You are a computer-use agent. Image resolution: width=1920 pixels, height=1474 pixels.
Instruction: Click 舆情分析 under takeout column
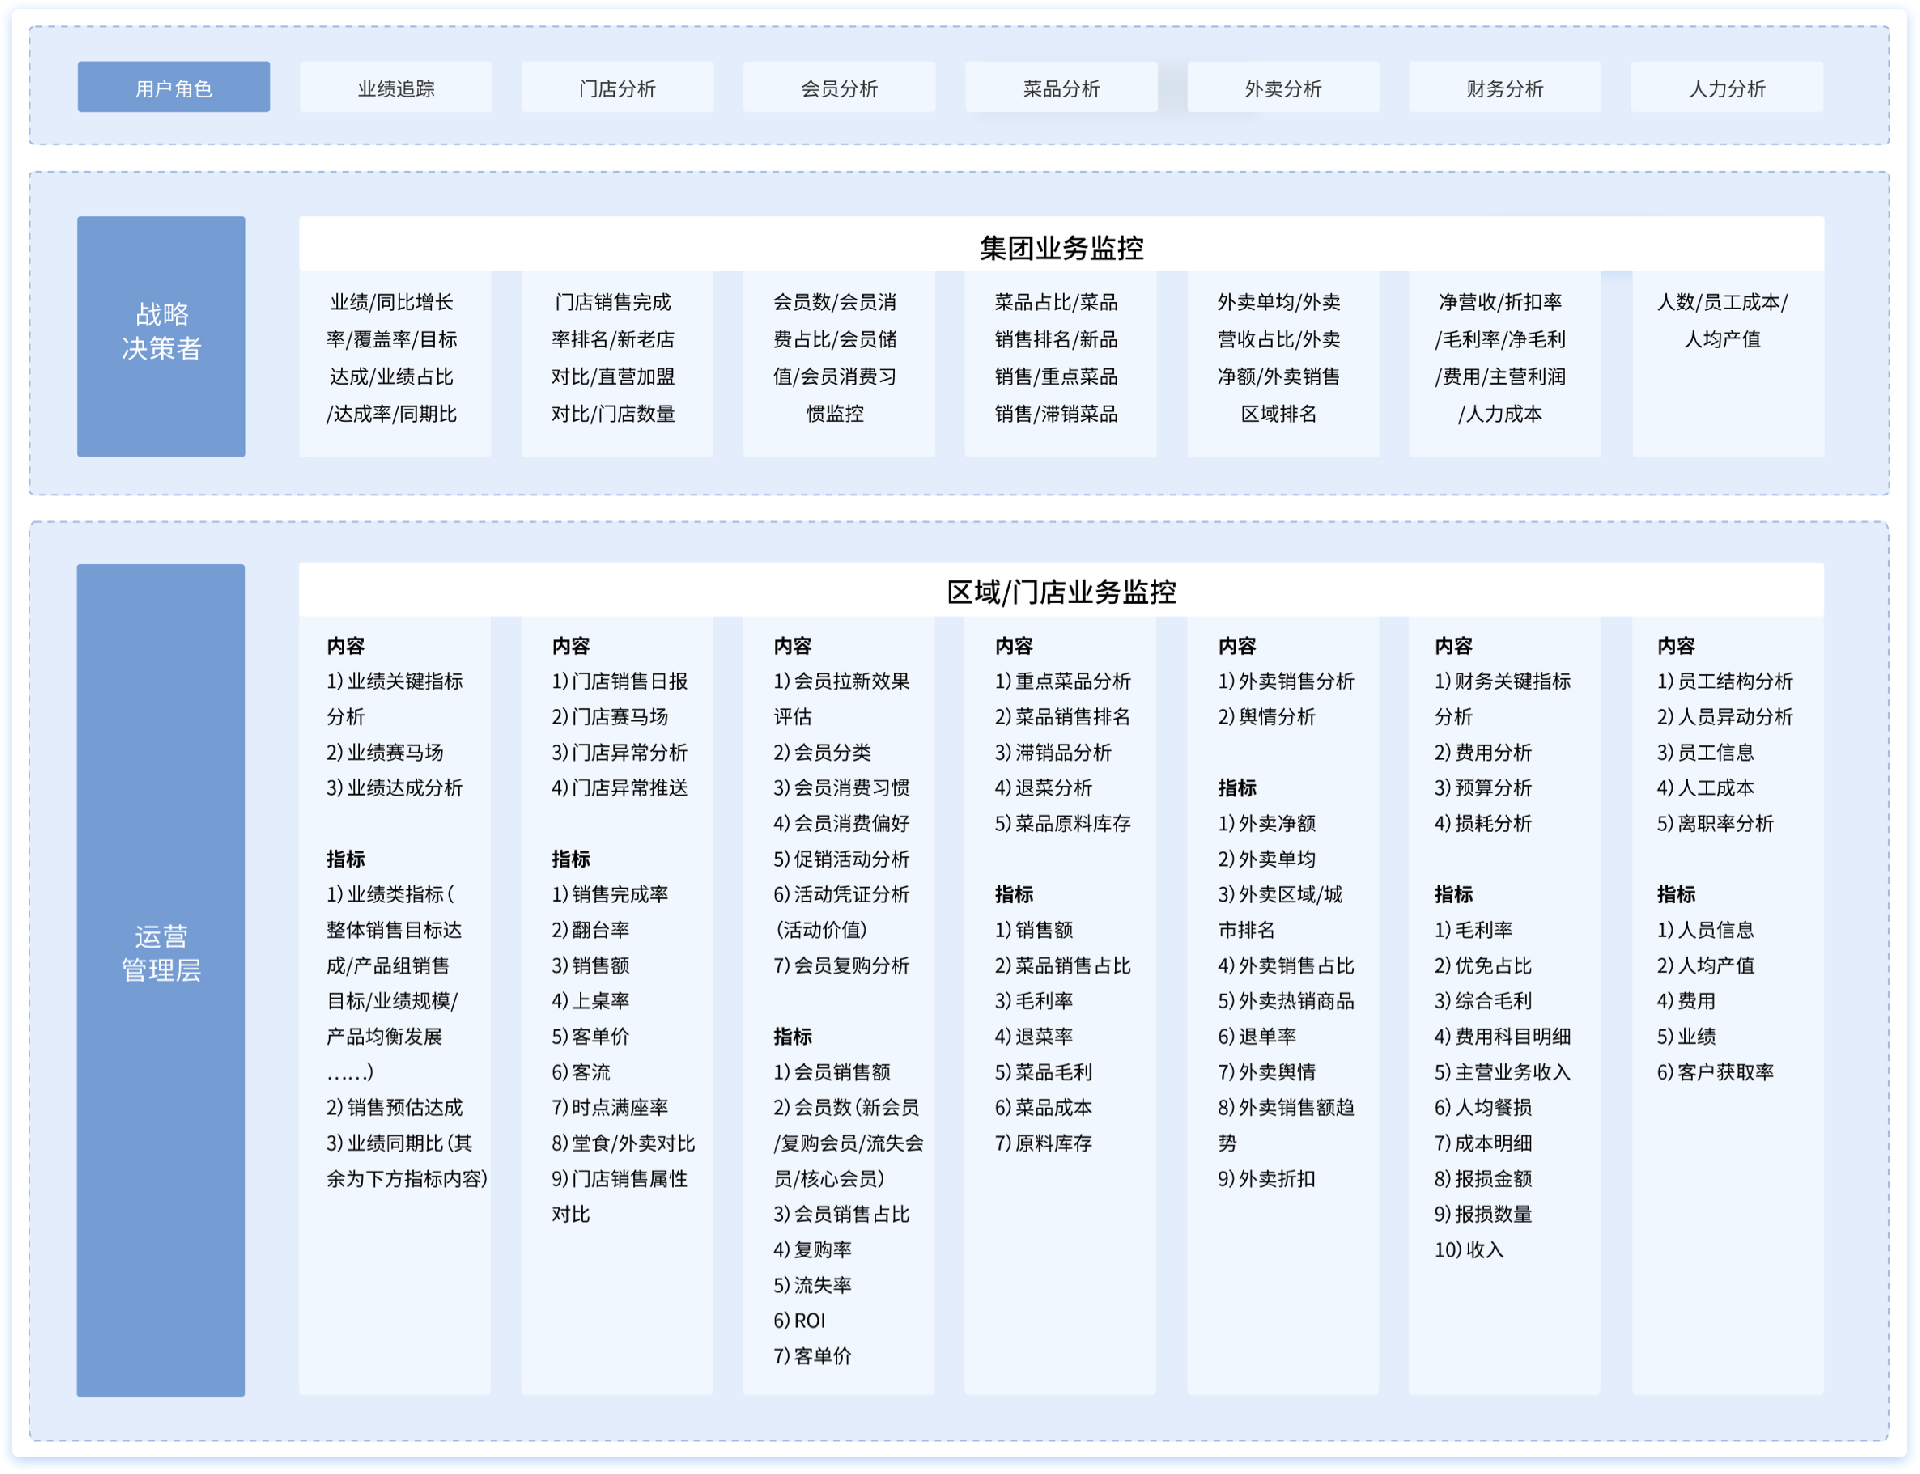(1266, 717)
